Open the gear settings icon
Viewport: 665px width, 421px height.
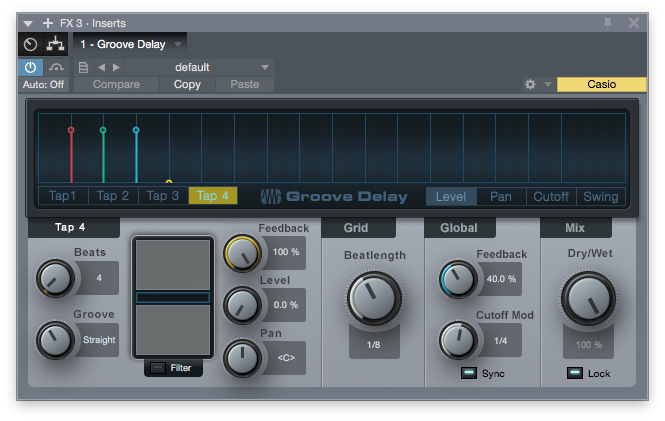(x=530, y=85)
